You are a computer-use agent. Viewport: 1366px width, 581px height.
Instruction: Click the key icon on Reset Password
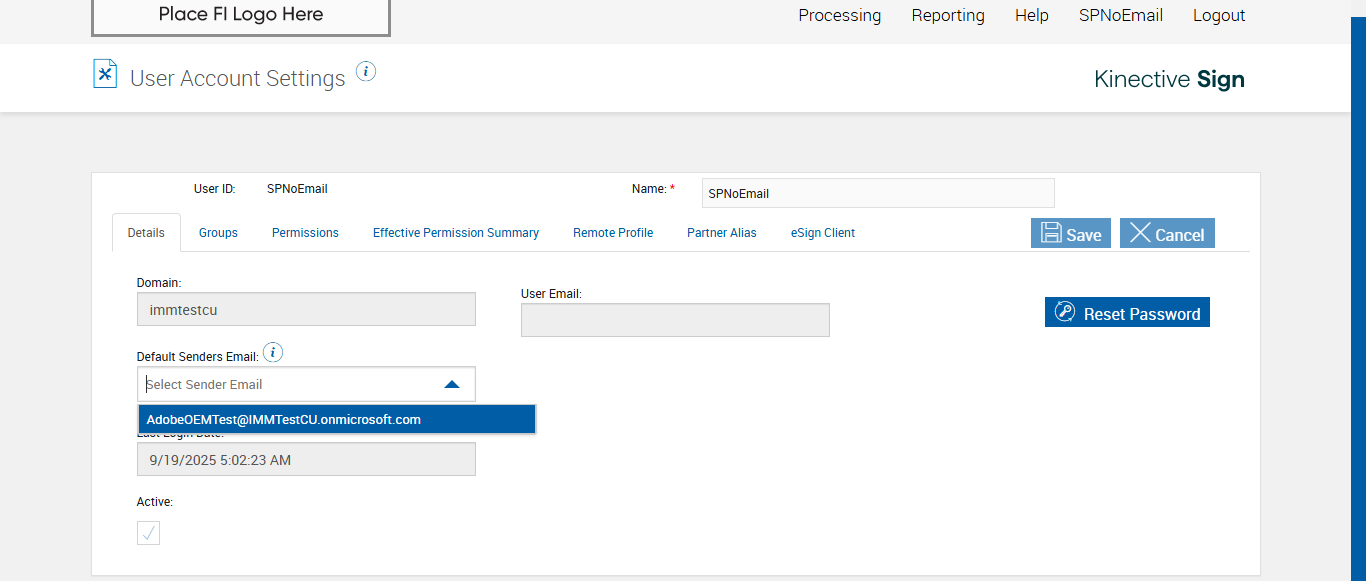point(1065,313)
